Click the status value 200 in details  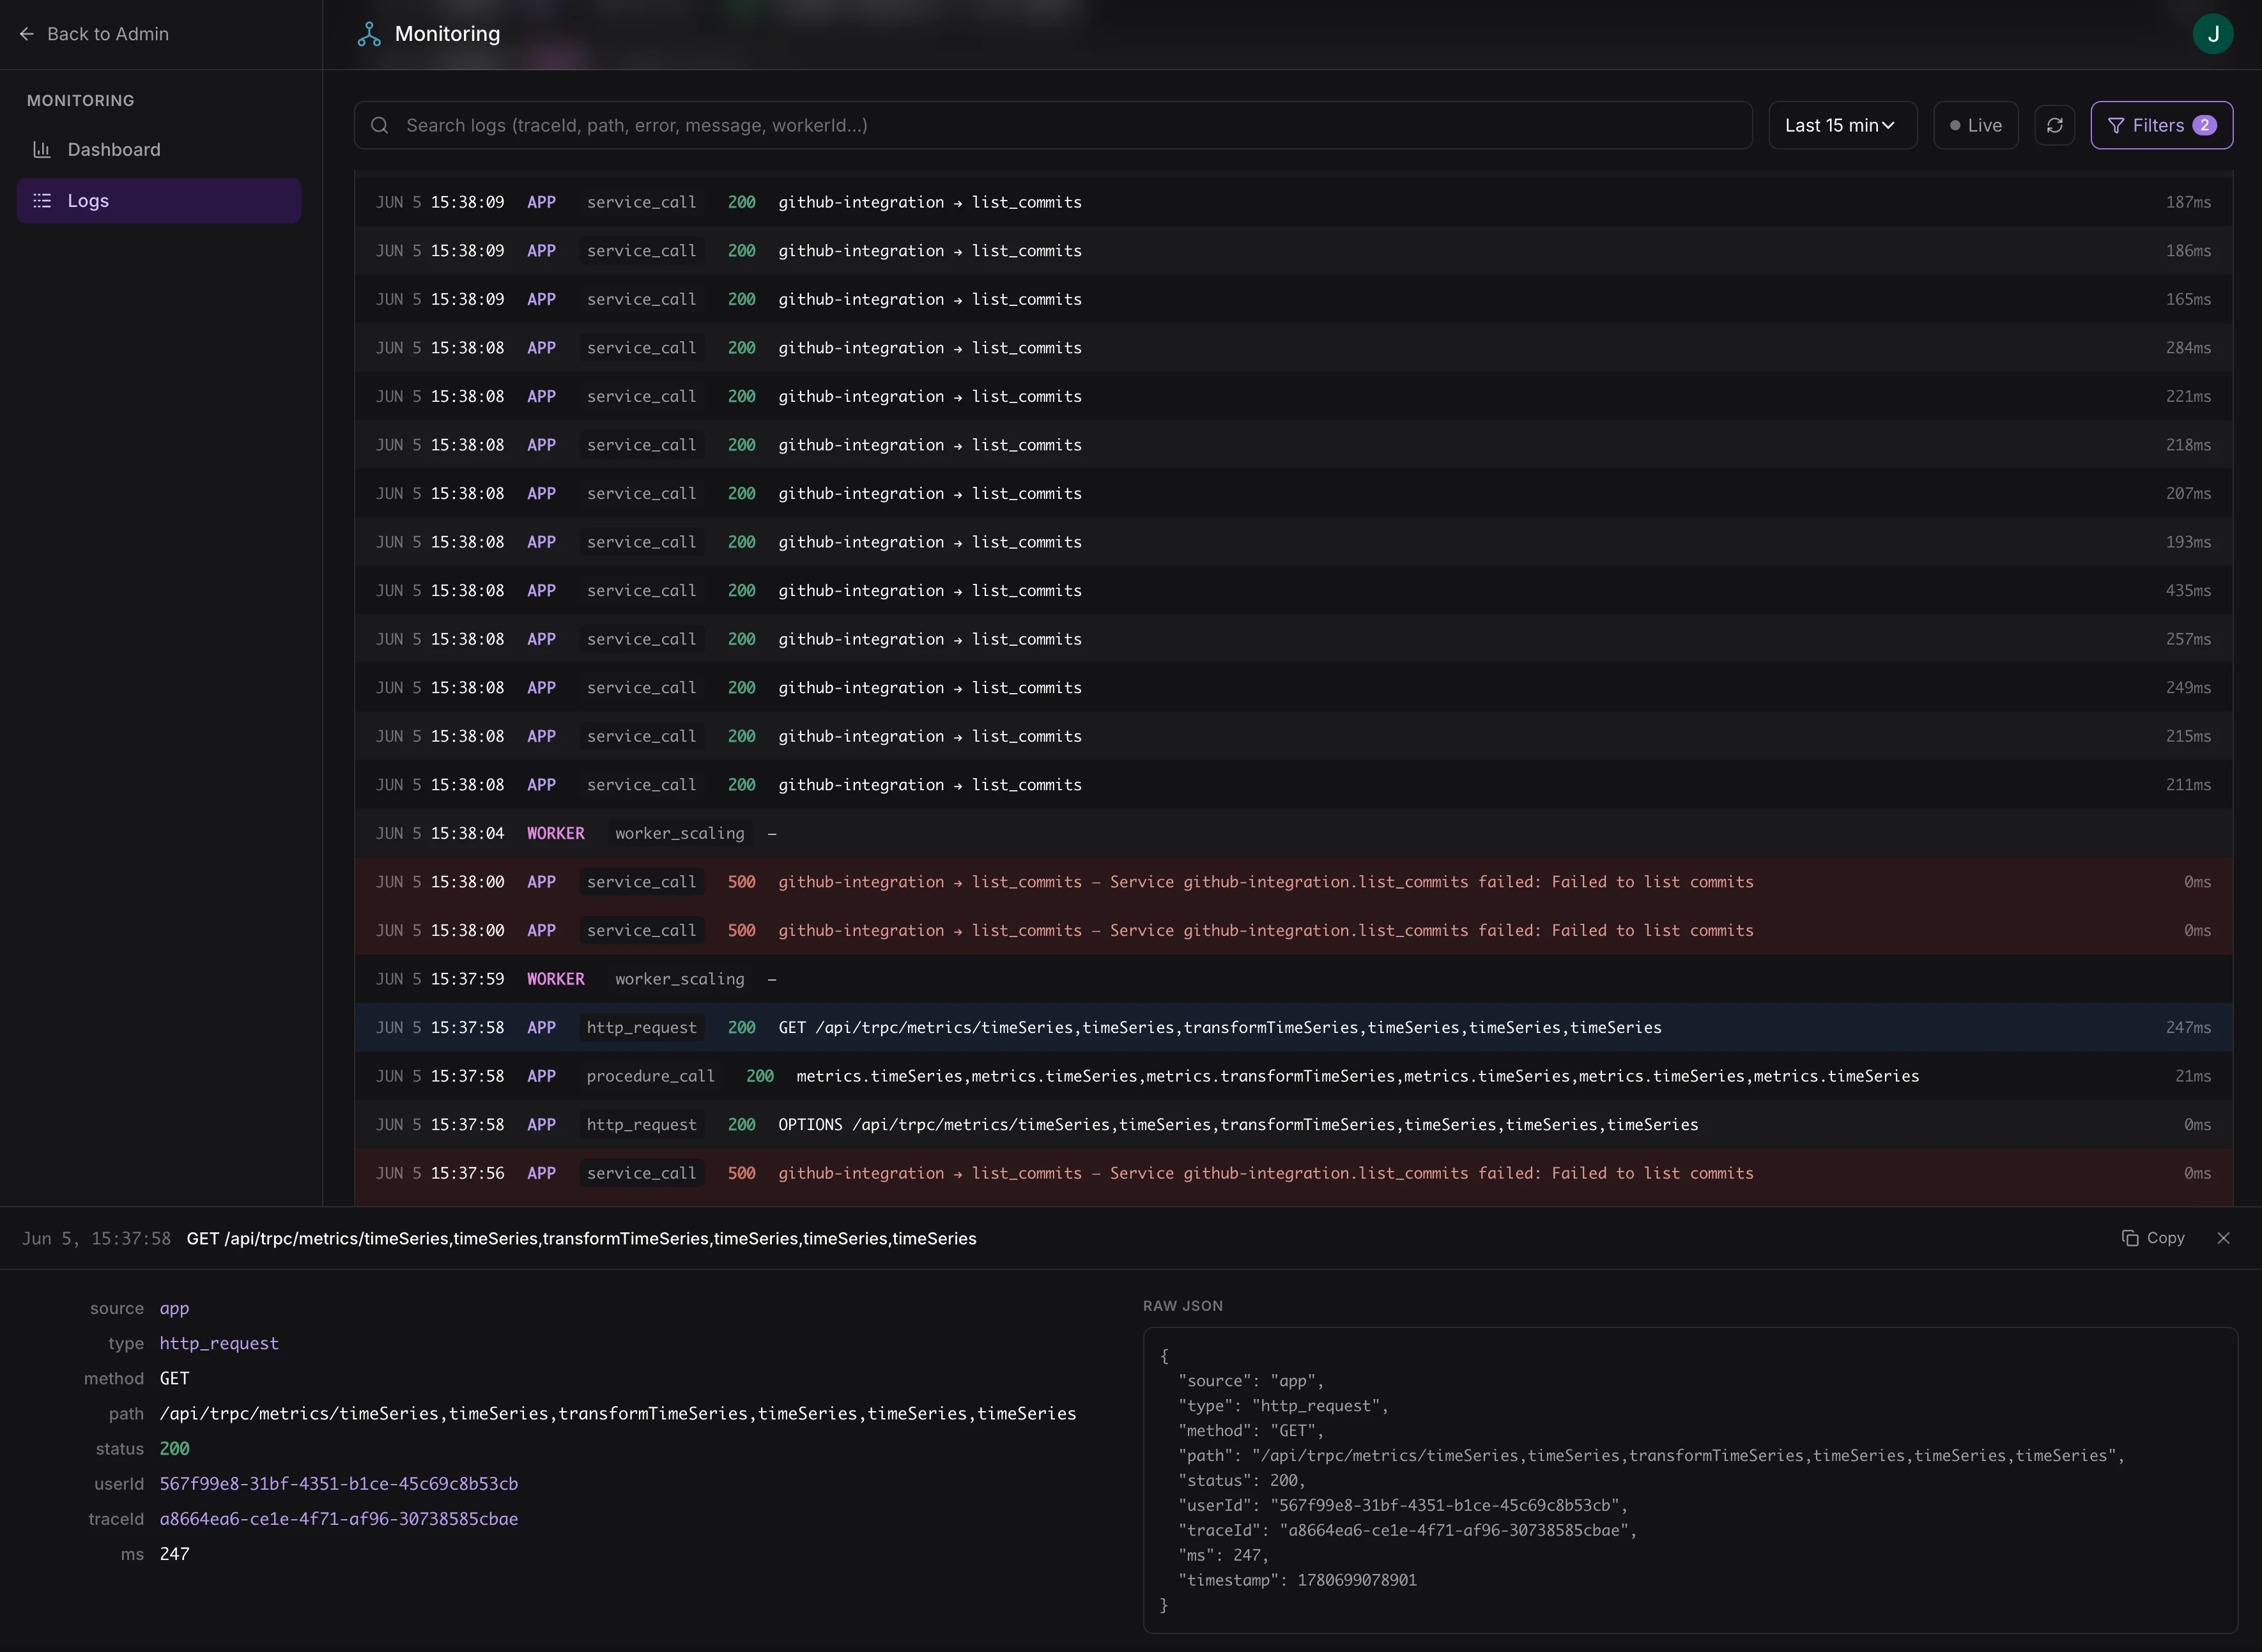click(174, 1449)
